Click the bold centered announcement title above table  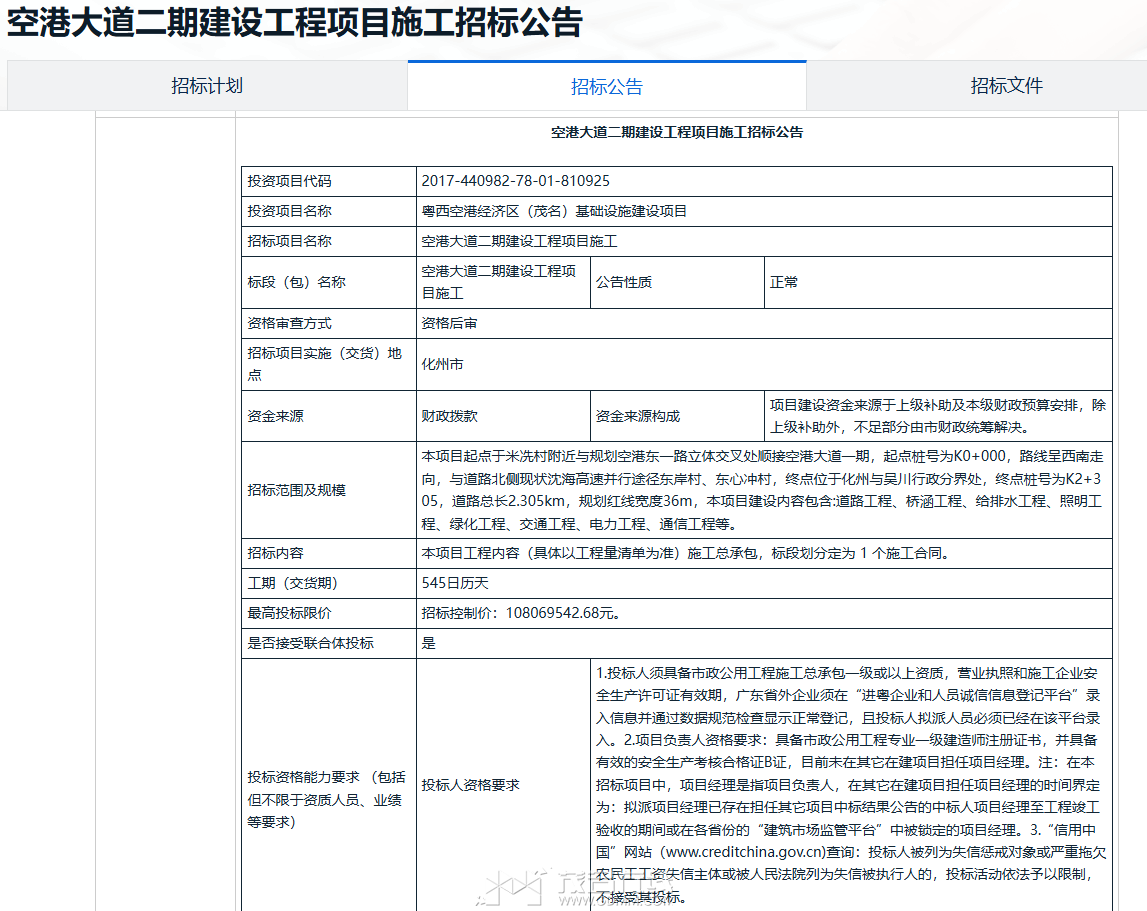(677, 132)
